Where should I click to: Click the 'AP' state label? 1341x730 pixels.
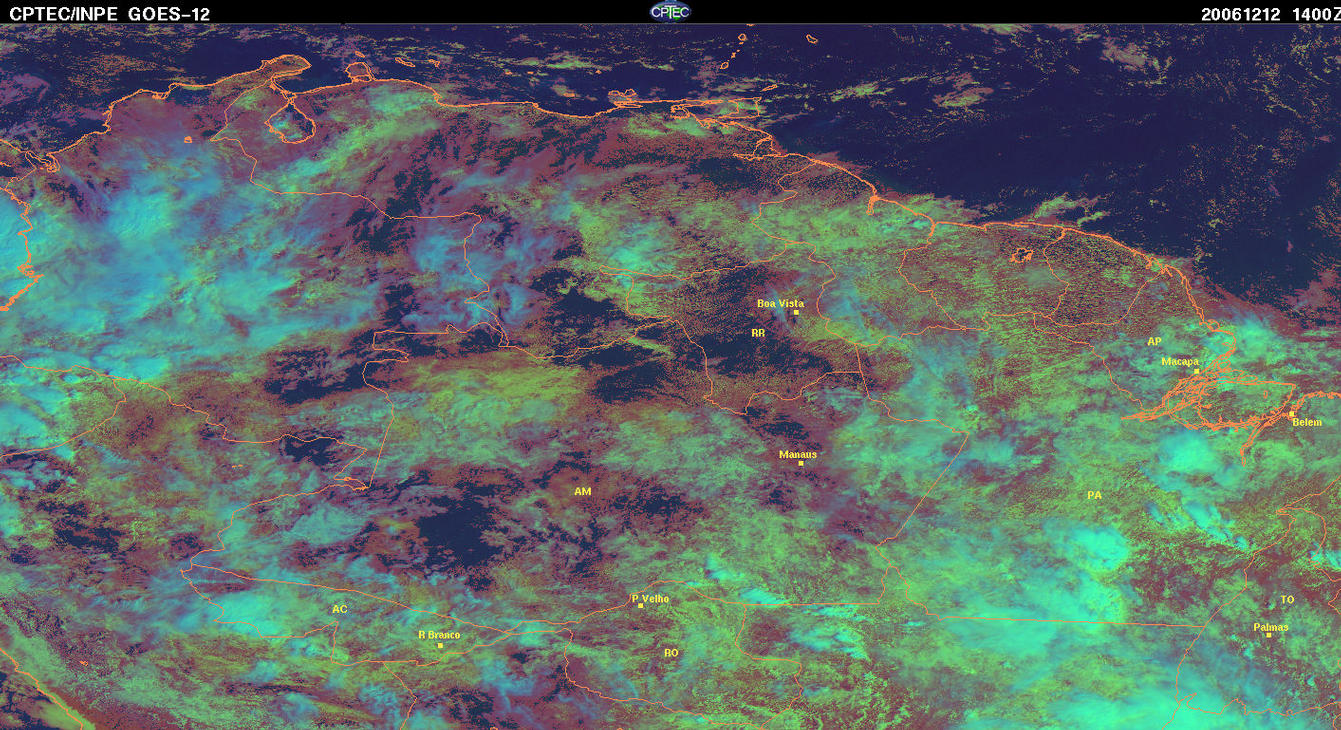(1154, 342)
